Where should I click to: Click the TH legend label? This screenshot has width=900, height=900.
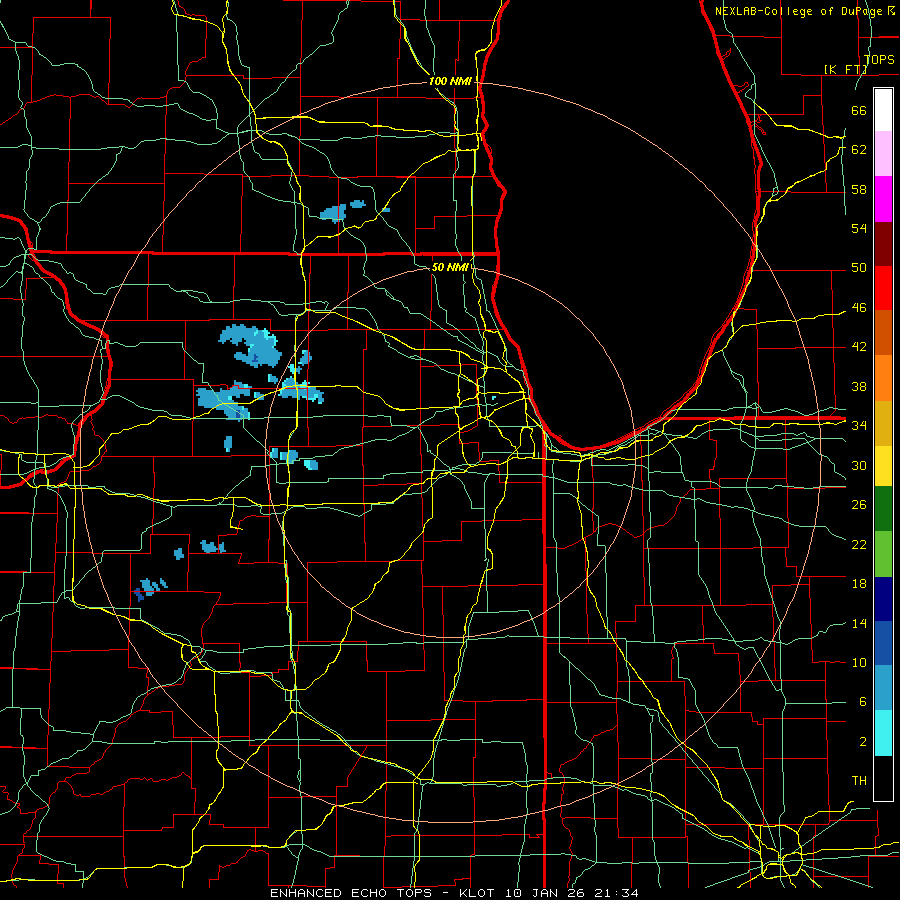(x=859, y=781)
